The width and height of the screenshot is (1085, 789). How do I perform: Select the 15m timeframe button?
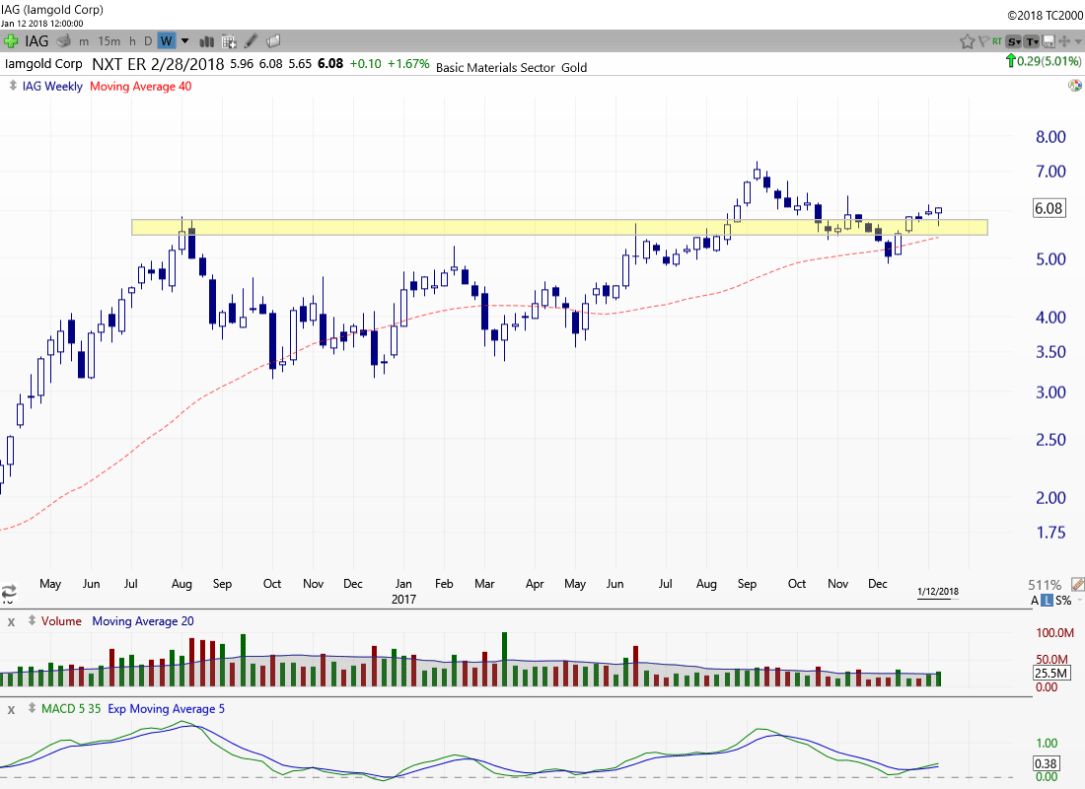[109, 41]
